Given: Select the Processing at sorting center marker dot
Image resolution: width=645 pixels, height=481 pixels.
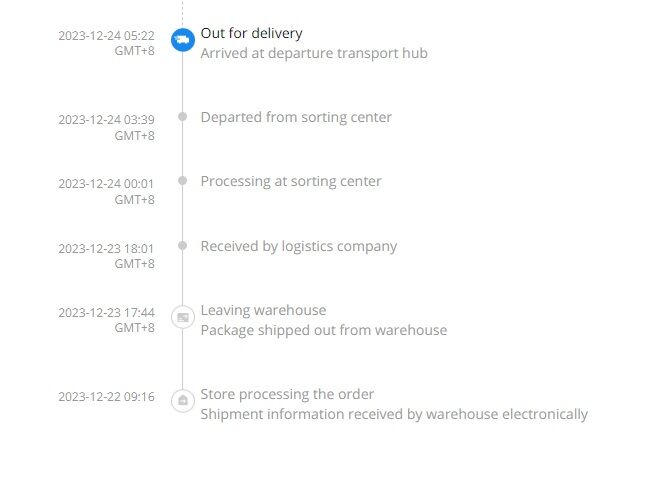Looking at the screenshot, I should click(183, 180).
